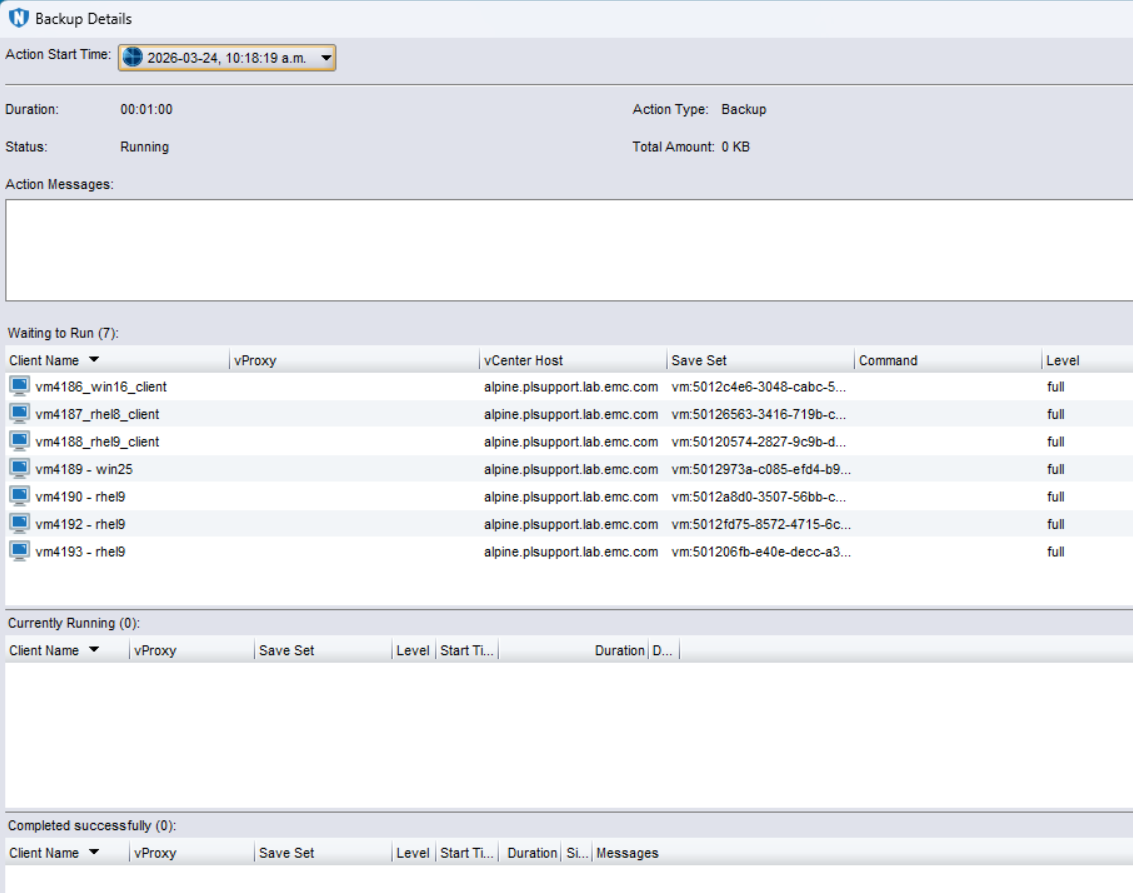Click vCenter host cell in vm4186_win16_client row

coord(571,387)
